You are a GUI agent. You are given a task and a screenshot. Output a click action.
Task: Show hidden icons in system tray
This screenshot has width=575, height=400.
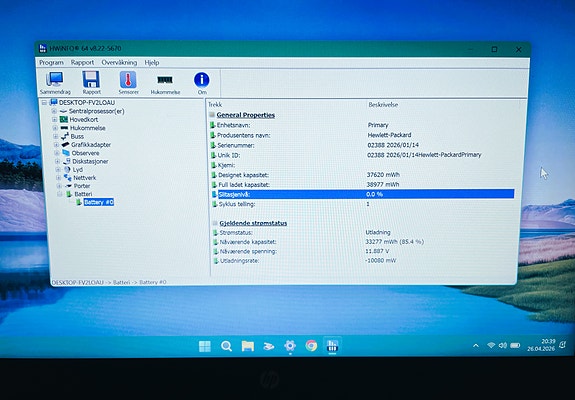click(x=476, y=345)
